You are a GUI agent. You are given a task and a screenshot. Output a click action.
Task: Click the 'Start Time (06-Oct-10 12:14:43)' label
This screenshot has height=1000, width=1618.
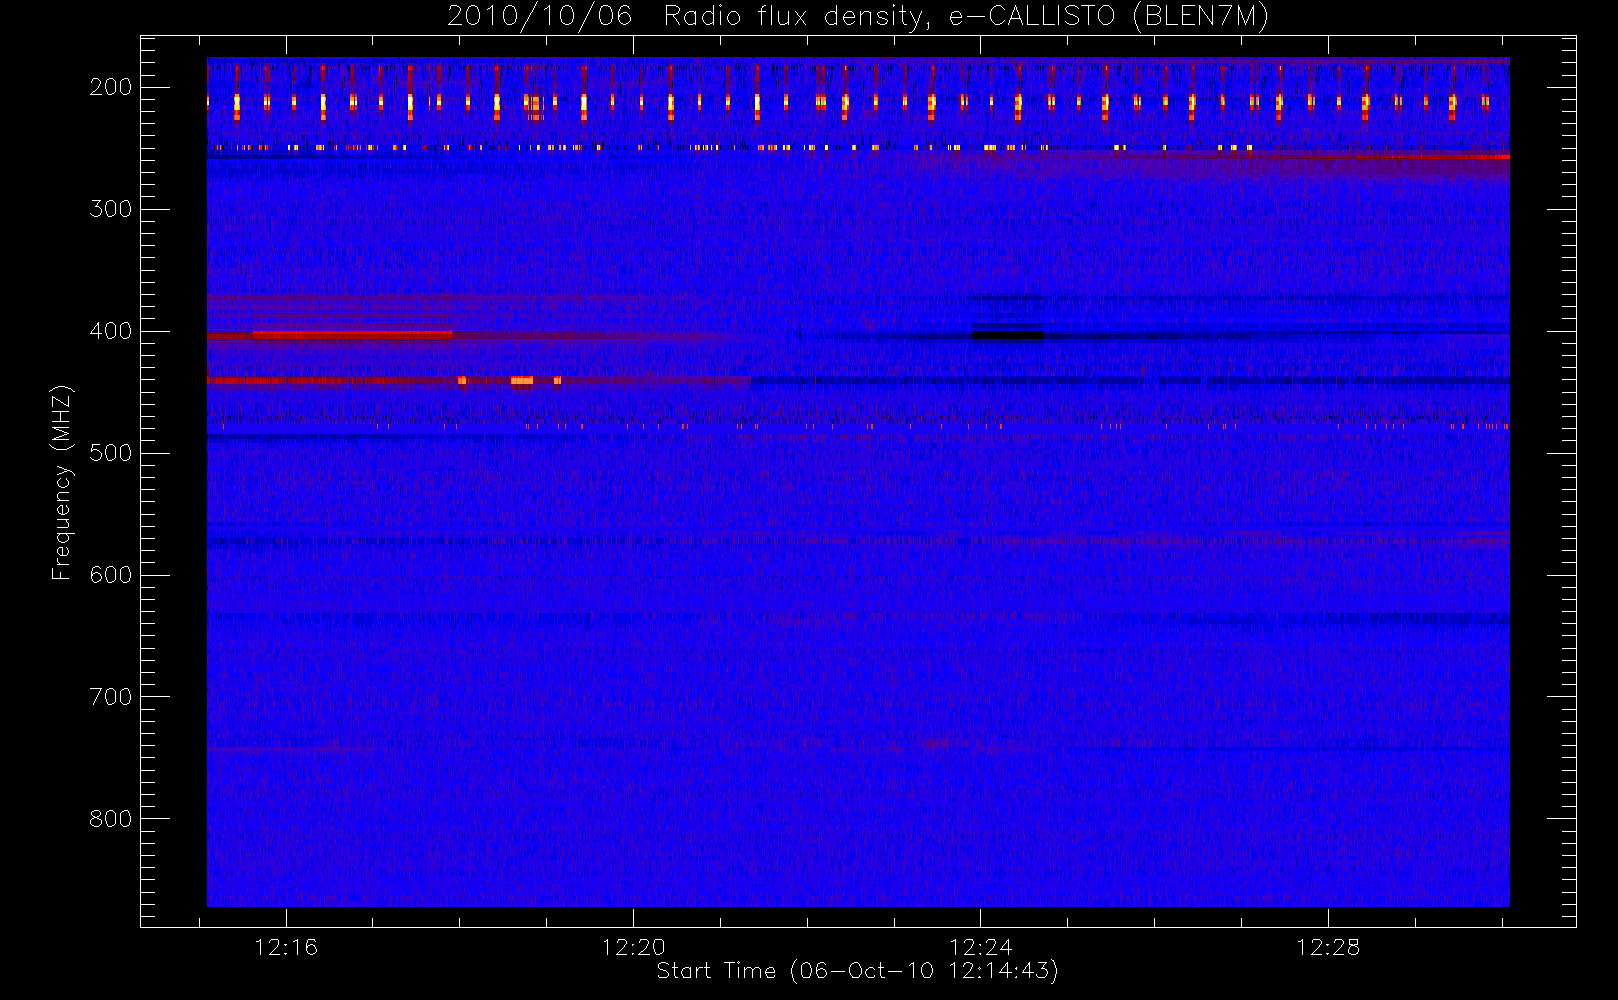pos(857,971)
